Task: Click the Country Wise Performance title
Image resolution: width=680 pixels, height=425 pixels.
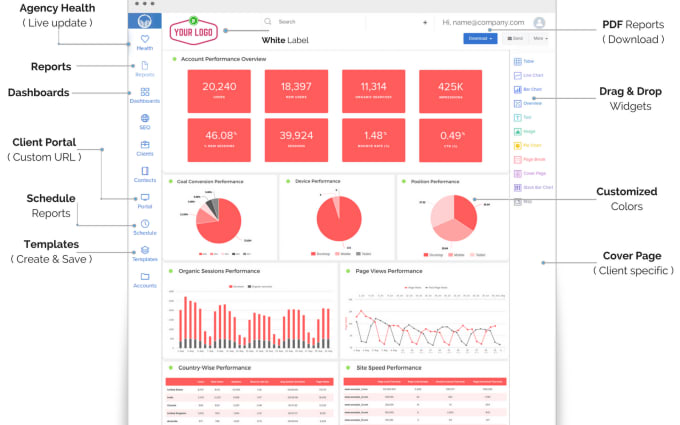Action: [x=215, y=368]
